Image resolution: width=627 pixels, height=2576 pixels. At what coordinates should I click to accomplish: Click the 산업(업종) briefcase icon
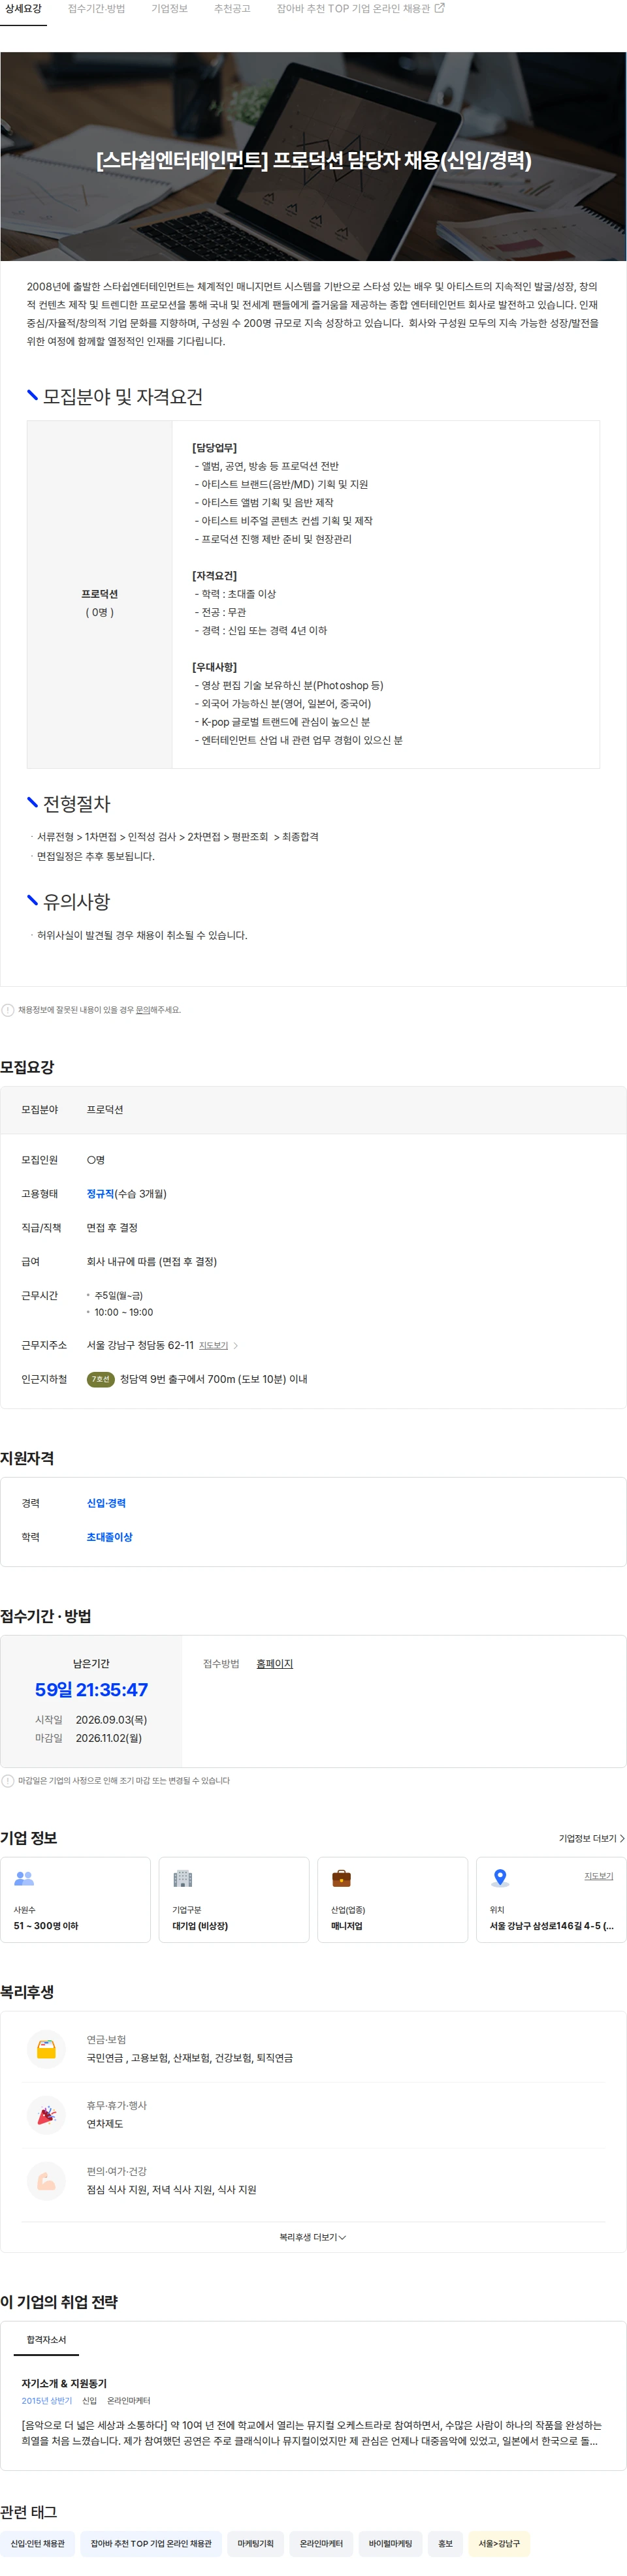pyautogui.click(x=341, y=1879)
